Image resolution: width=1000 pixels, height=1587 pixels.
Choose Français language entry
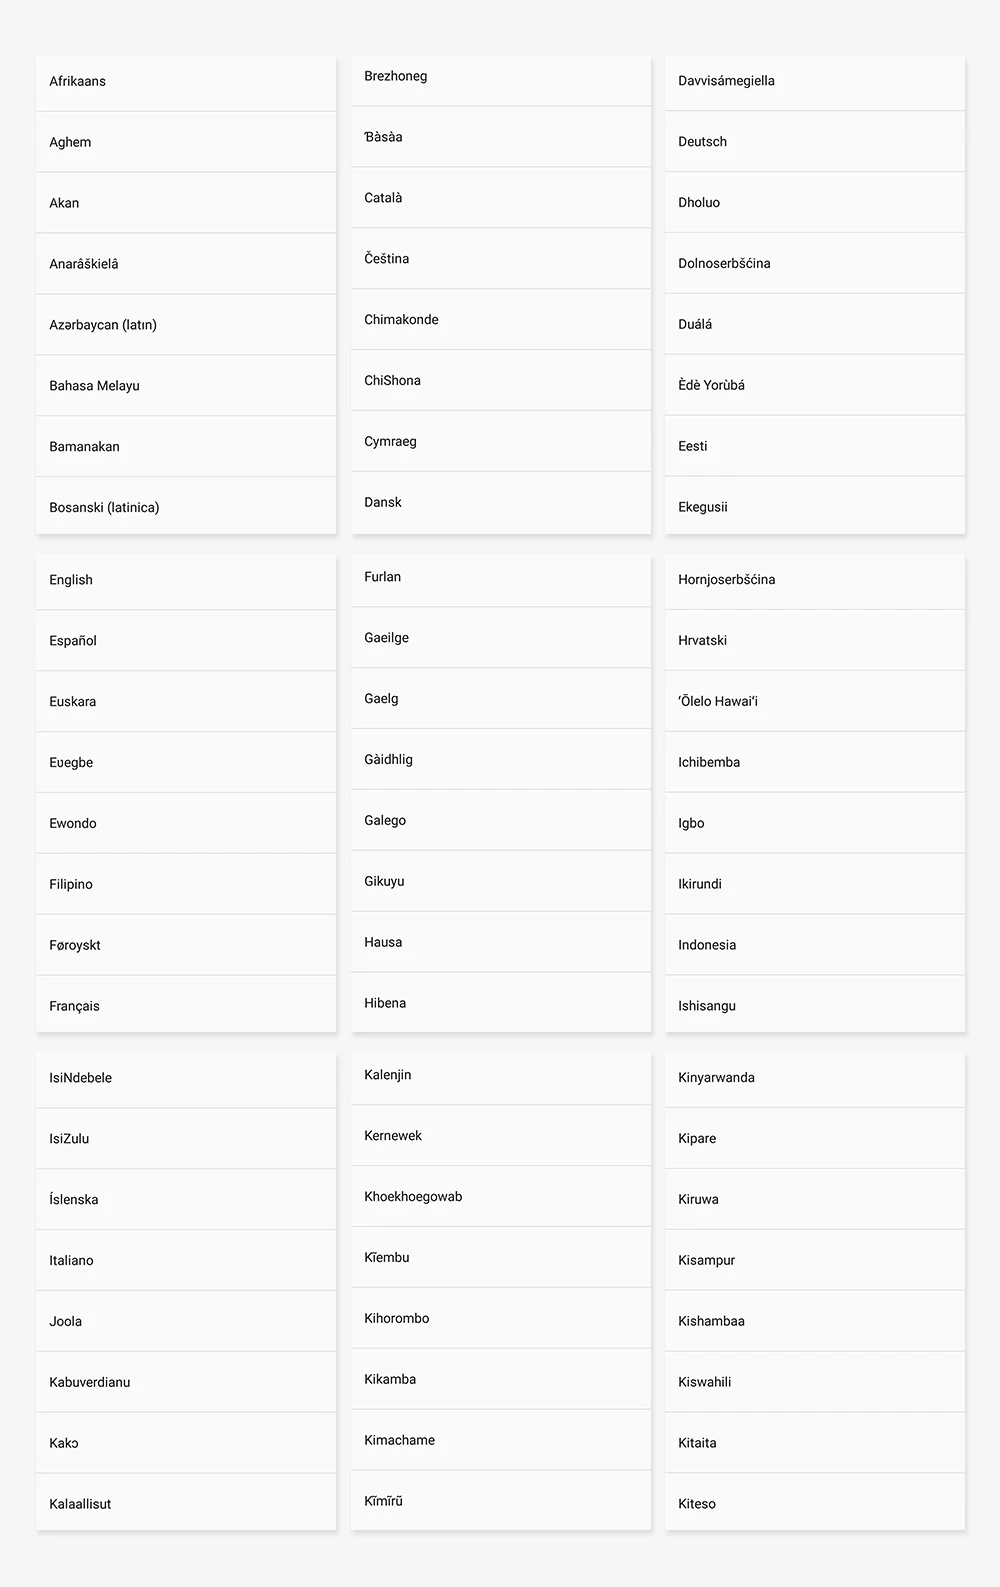(x=186, y=1005)
